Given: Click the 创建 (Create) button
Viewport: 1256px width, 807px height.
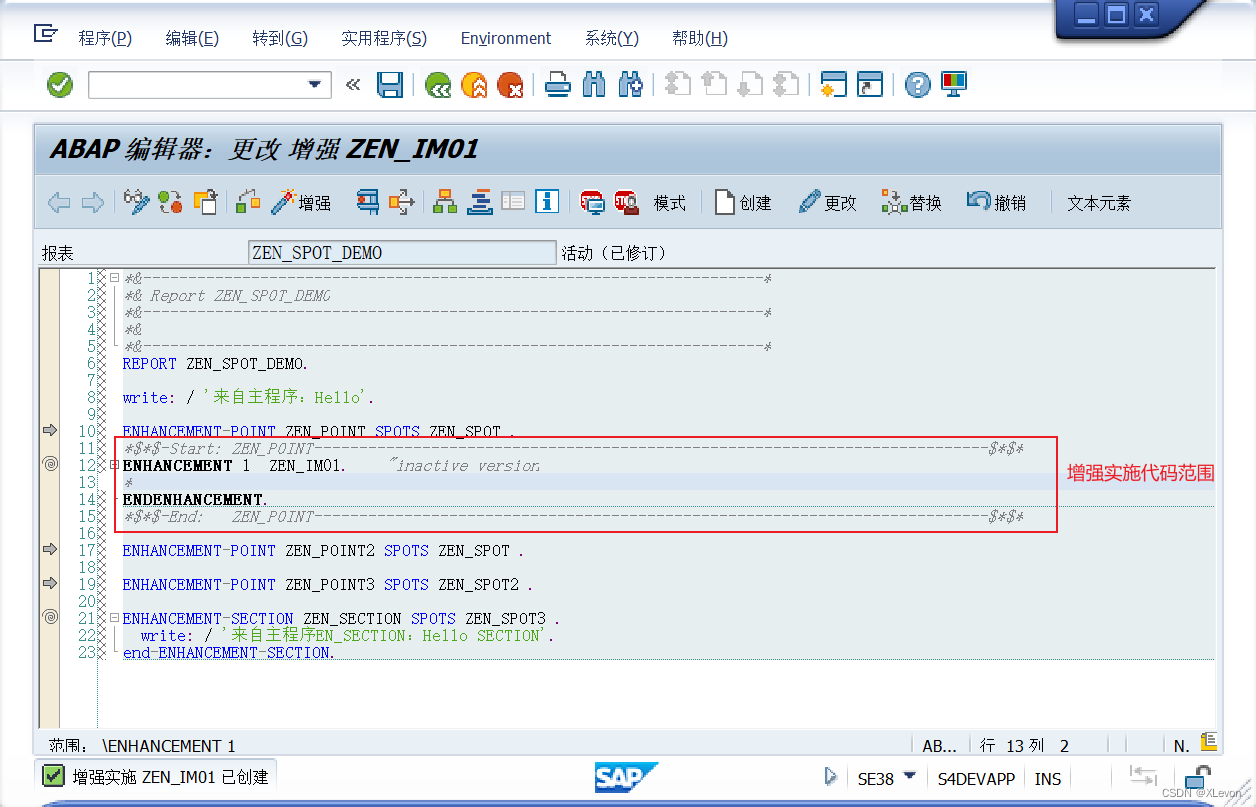Looking at the screenshot, I should [743, 201].
